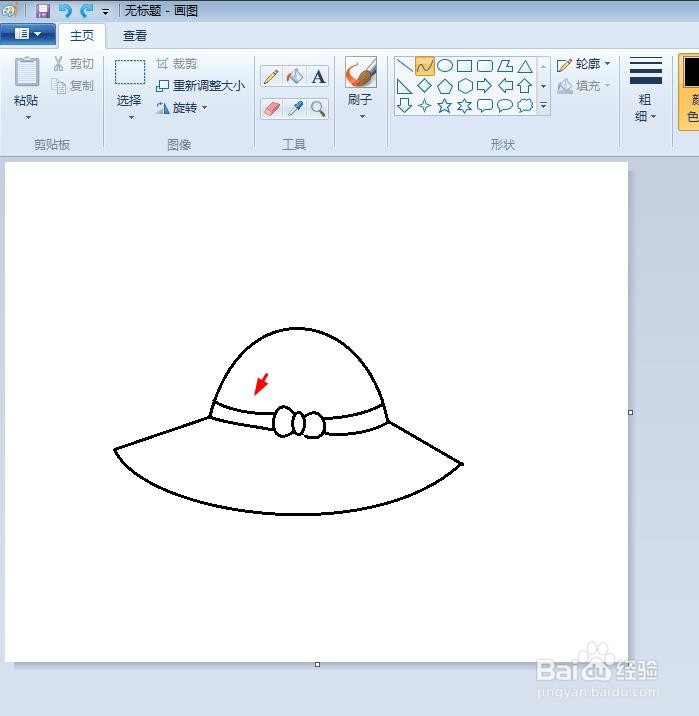
Task: Expand the shapes gallery More arrow
Action: pos(543,105)
